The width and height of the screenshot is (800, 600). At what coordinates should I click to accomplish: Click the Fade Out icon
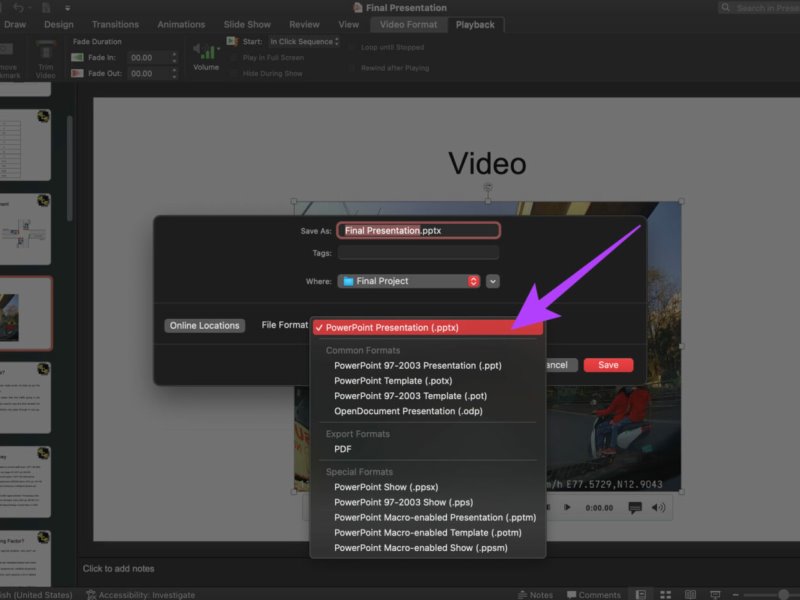tap(77, 73)
